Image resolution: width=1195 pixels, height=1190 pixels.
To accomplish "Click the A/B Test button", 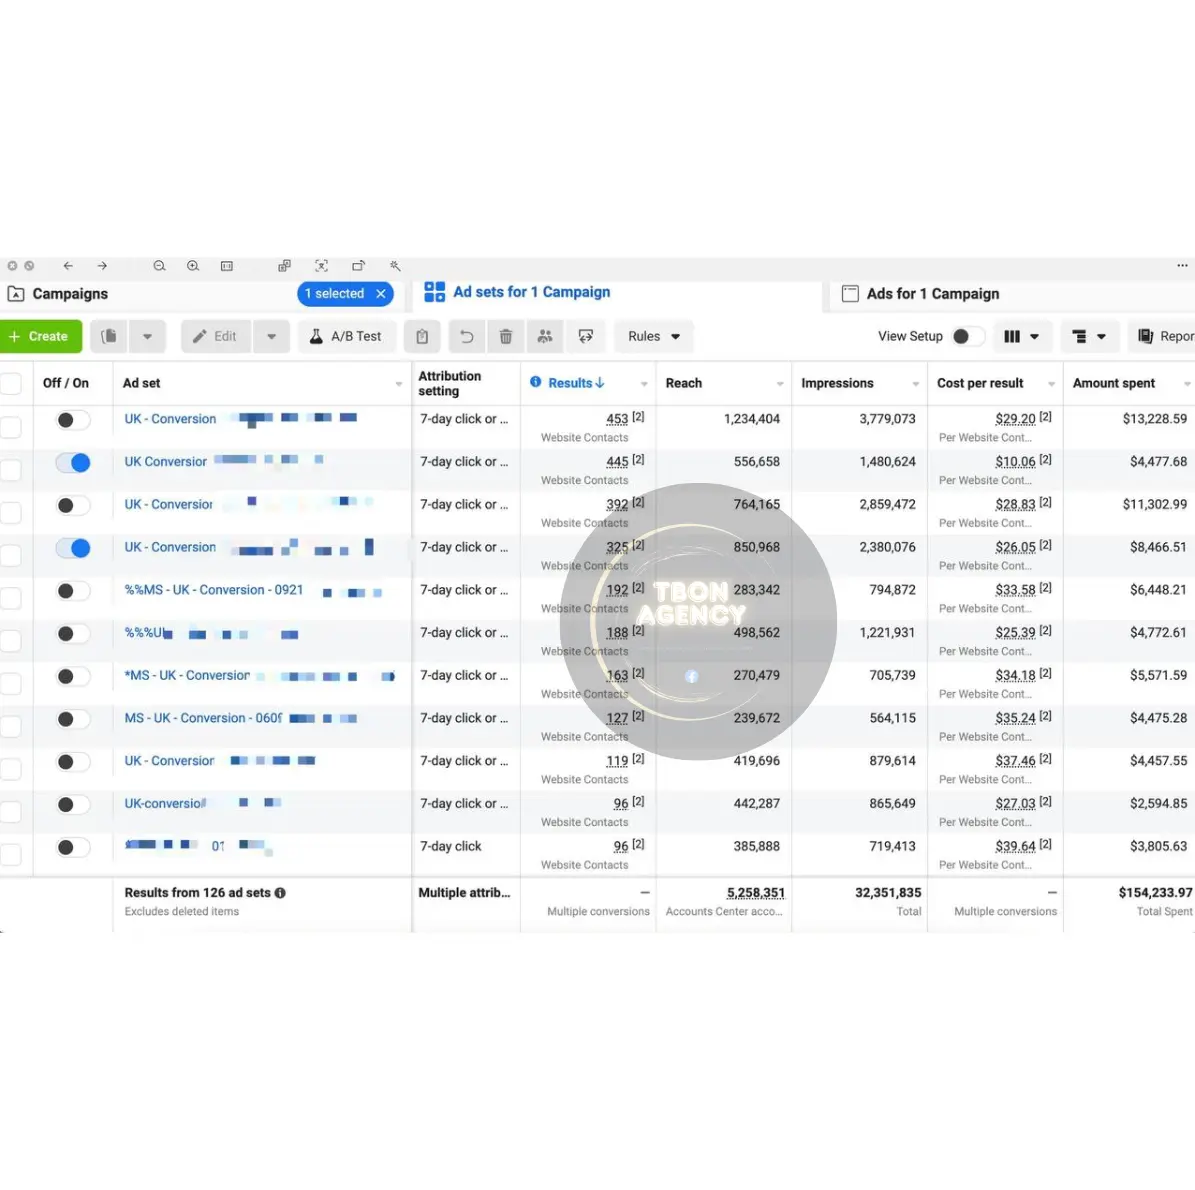I will coord(346,336).
